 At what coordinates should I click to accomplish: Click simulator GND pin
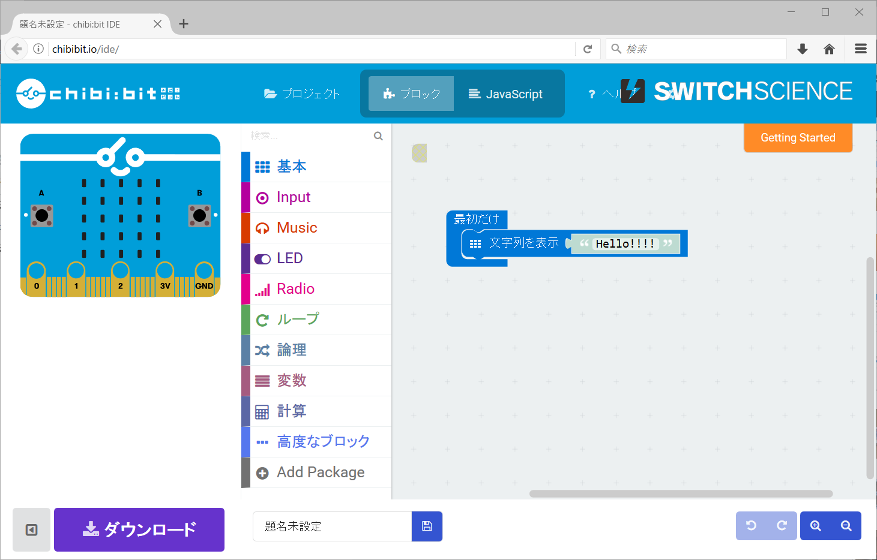(204, 278)
